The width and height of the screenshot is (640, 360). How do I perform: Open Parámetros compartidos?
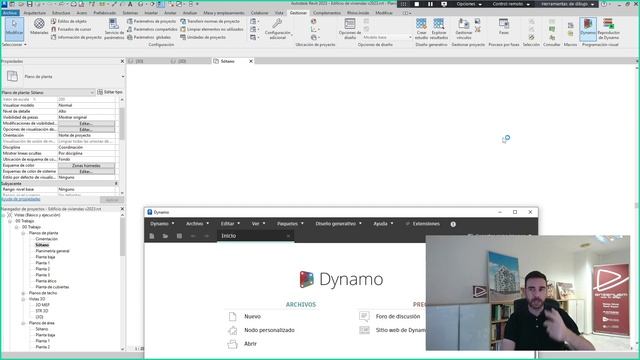152,29
